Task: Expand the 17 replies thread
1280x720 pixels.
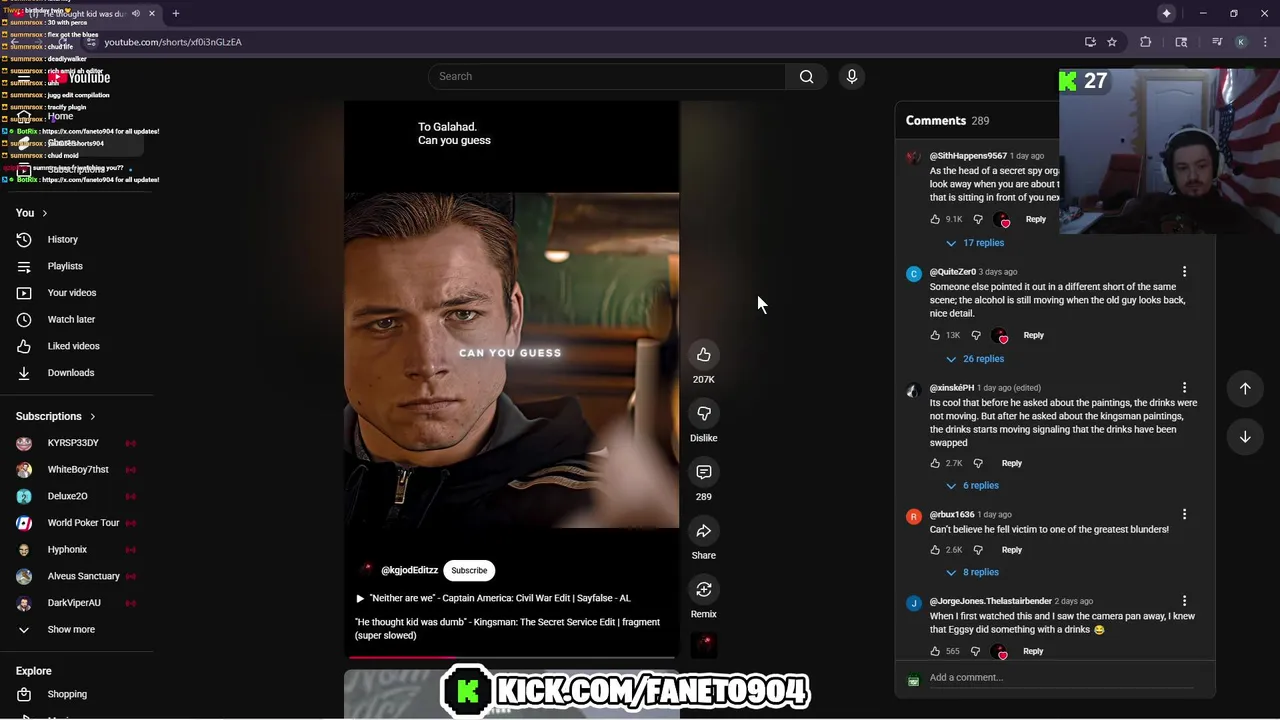Action: click(975, 243)
